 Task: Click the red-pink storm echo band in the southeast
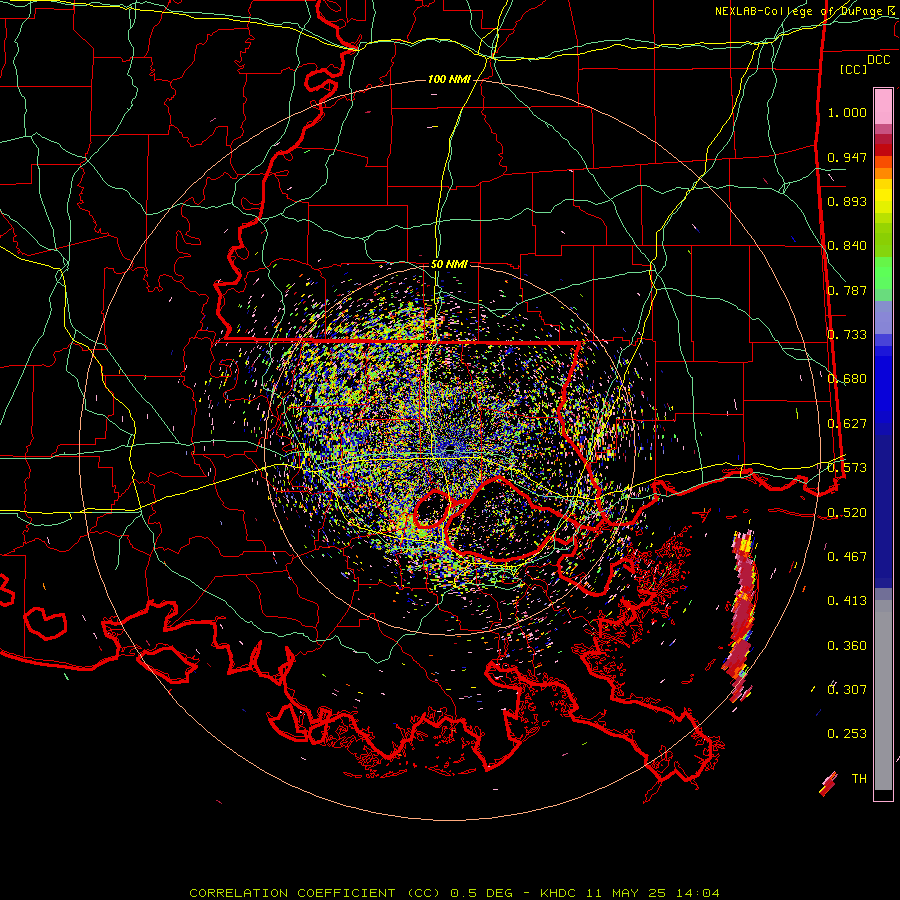point(742,617)
